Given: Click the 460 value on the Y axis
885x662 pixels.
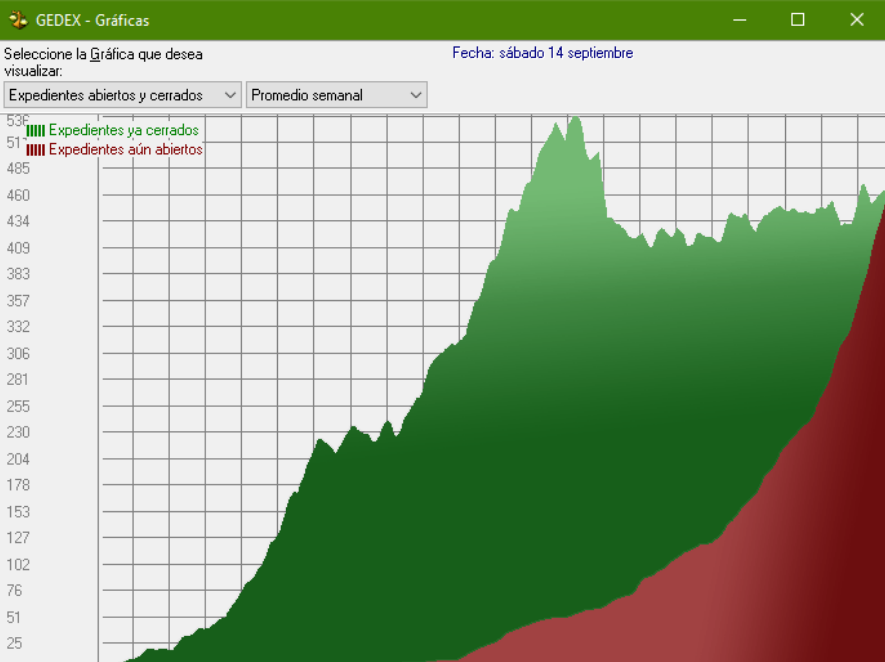Looking at the screenshot, I should point(18,195).
